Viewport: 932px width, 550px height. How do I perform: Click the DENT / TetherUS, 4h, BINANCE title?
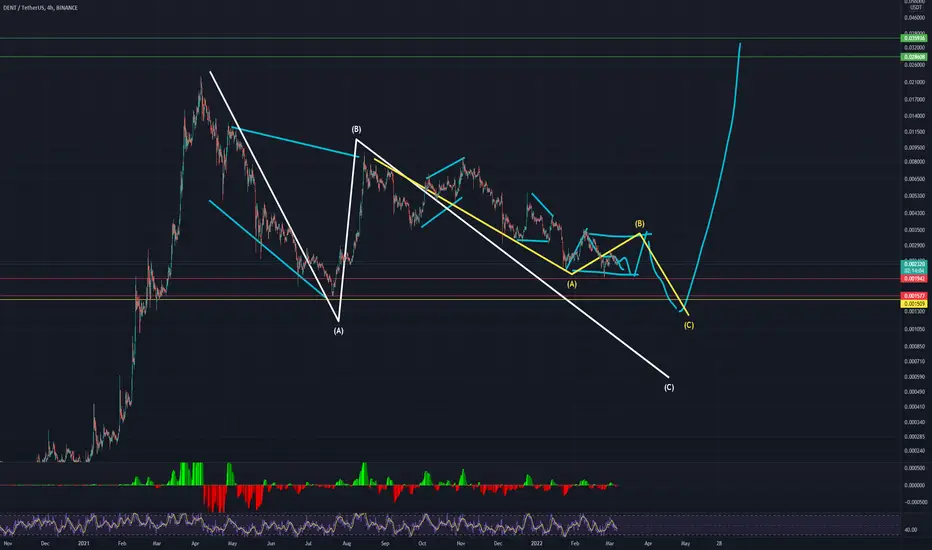click(x=40, y=8)
